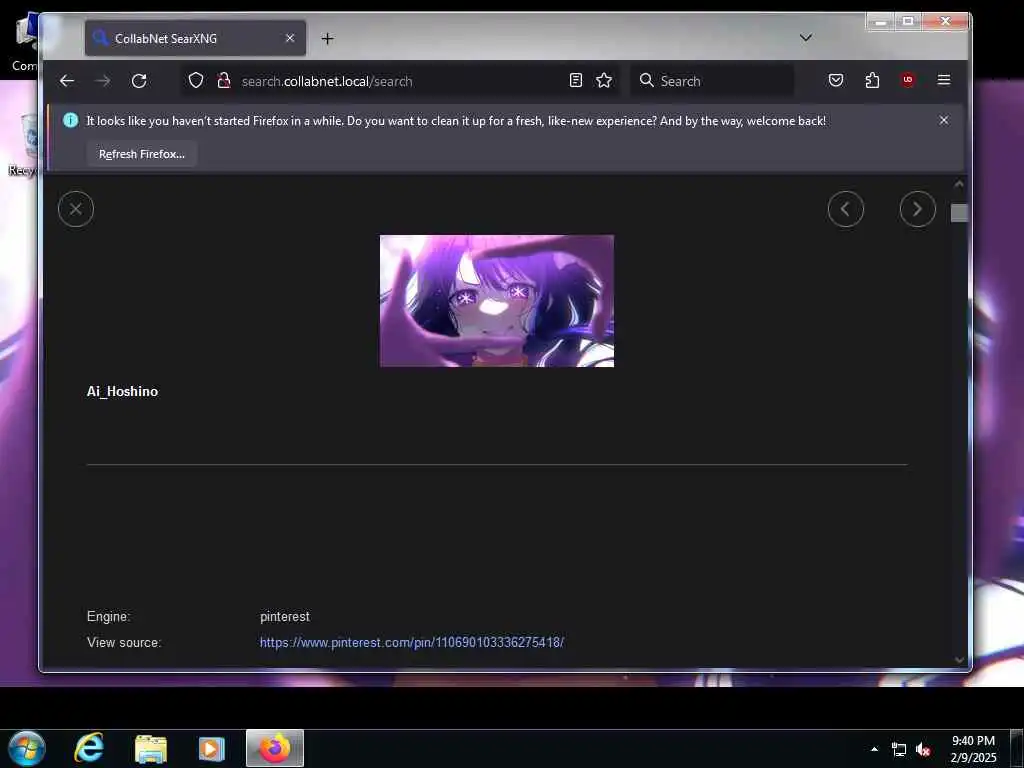Close the image detail view
The width and height of the screenshot is (1024, 768).
click(76, 209)
